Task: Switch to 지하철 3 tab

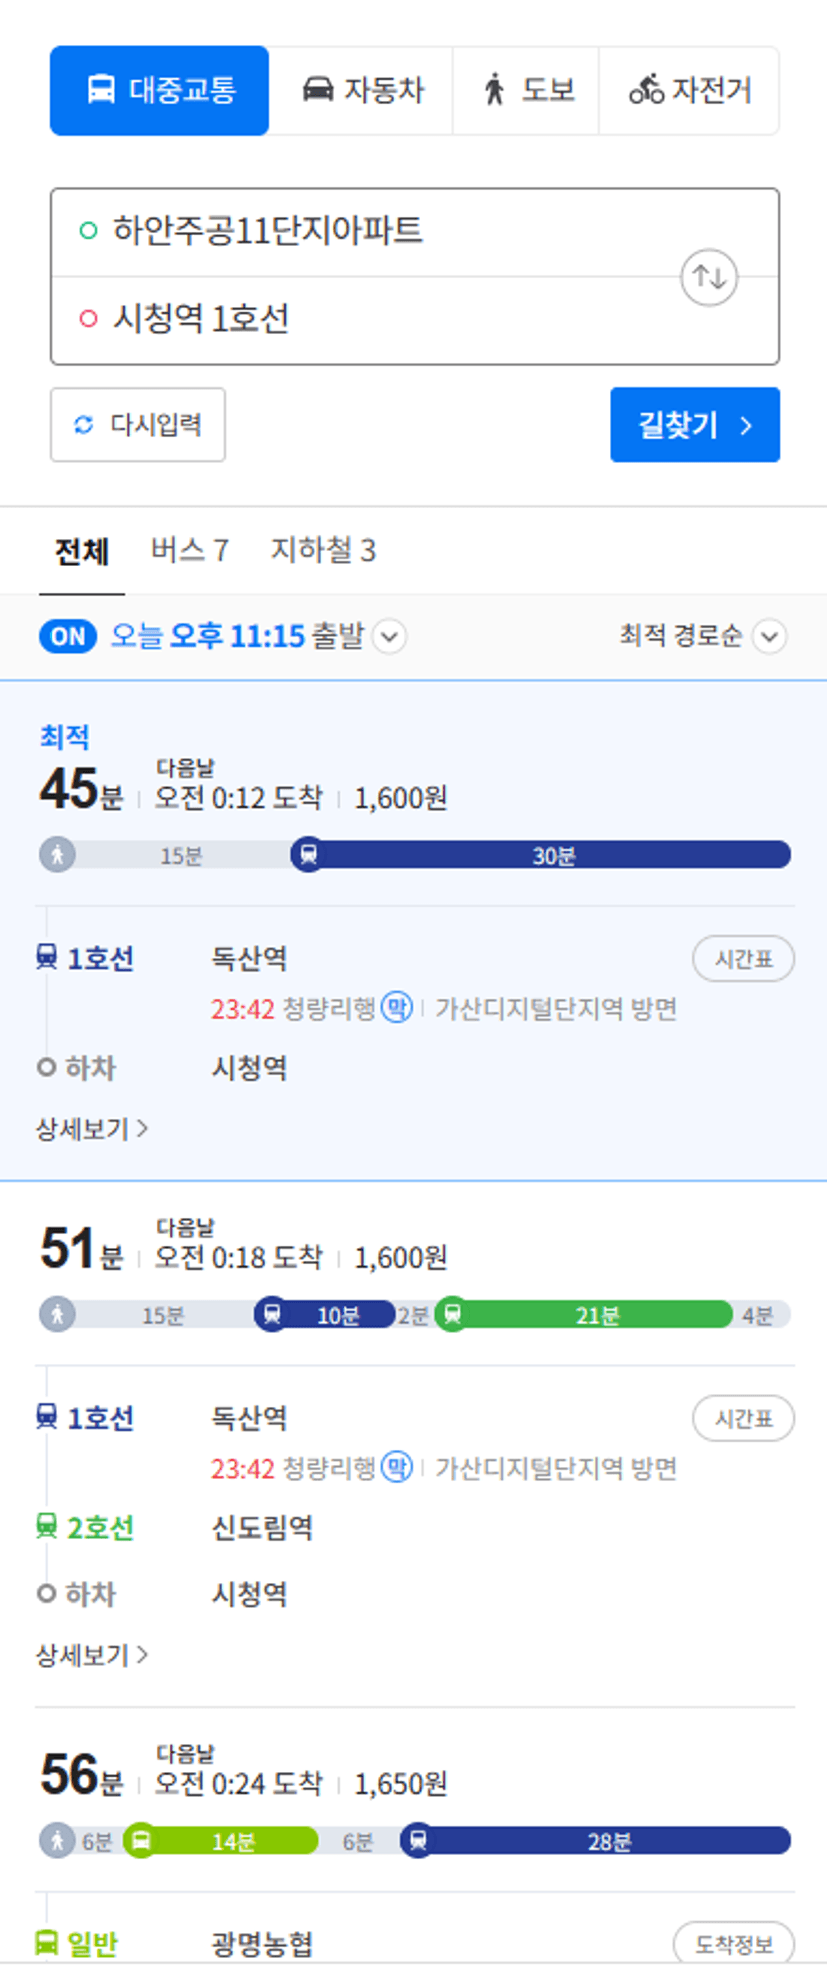Action: [x=323, y=550]
